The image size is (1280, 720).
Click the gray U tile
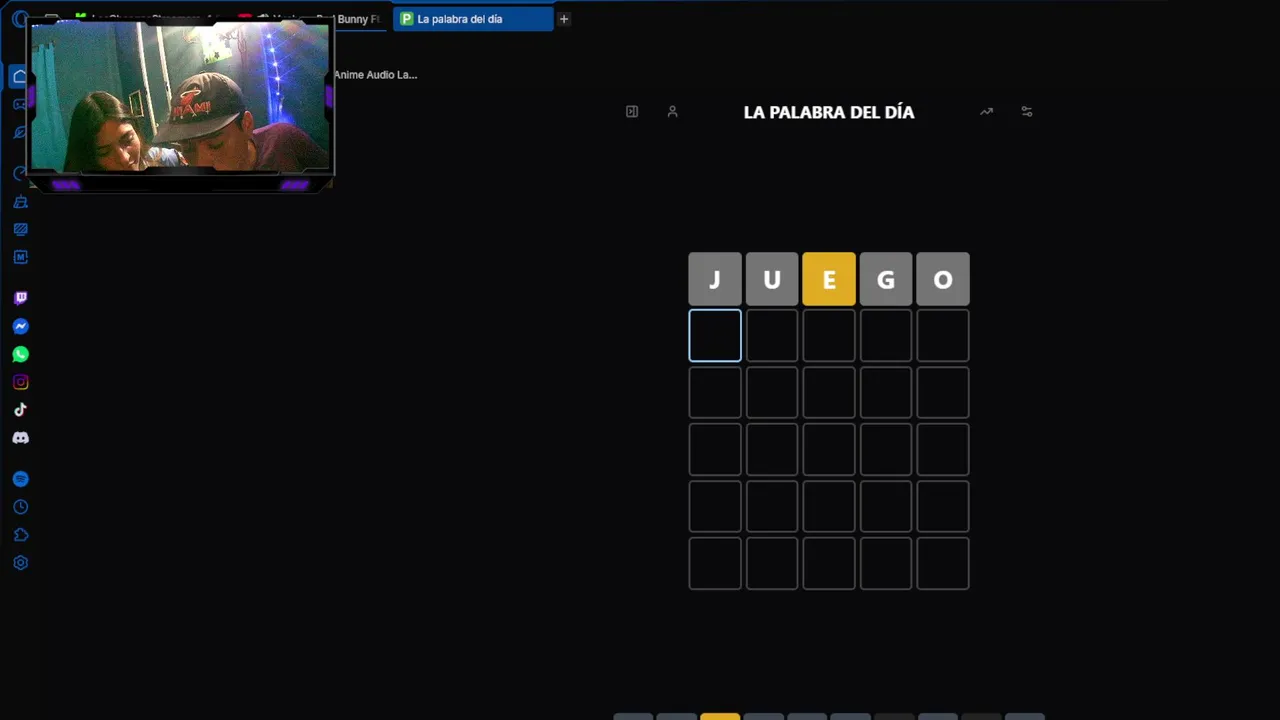click(772, 279)
